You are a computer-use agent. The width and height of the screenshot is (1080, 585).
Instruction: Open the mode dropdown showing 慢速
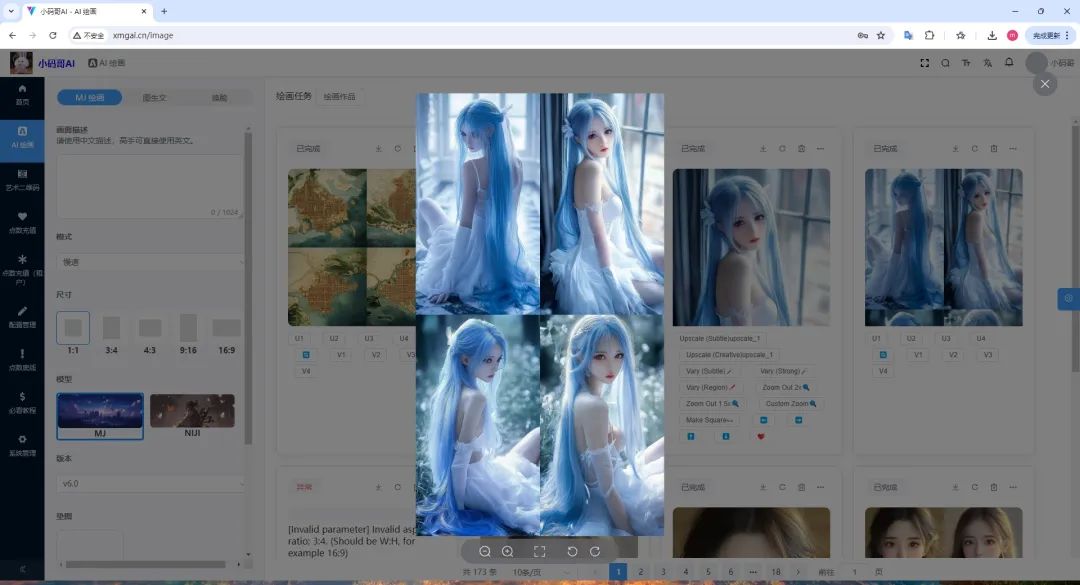coord(149,262)
